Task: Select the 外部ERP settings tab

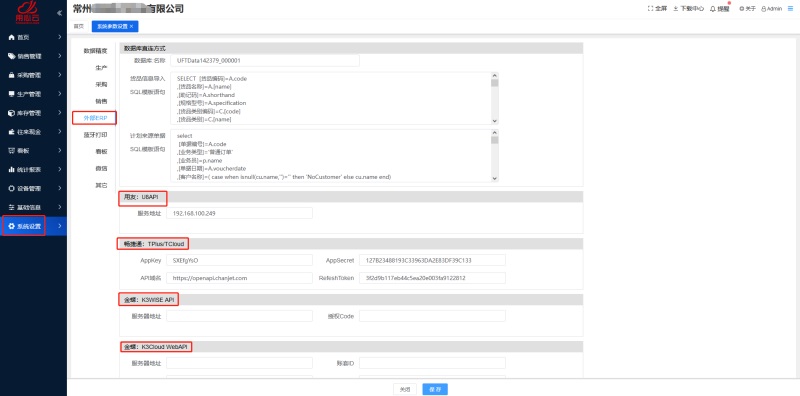Action: 95,118
